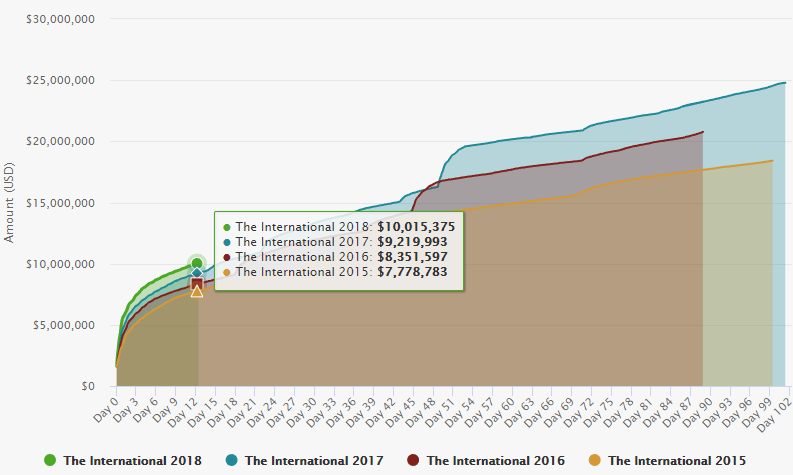This screenshot has height=475, width=793.
Task: Click the green circle marker on the 2018 line
Action: pyautogui.click(x=197, y=264)
